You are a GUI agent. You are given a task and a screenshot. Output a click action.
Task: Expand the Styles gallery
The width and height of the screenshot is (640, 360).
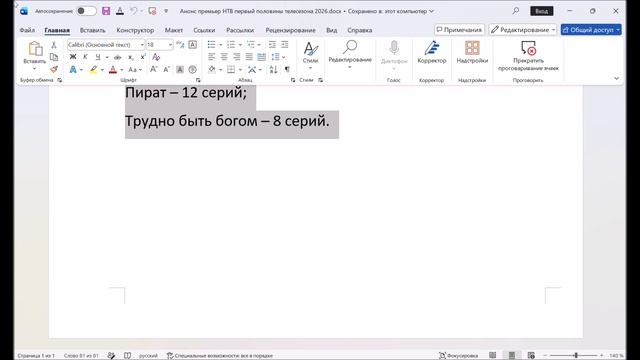pyautogui.click(x=310, y=55)
